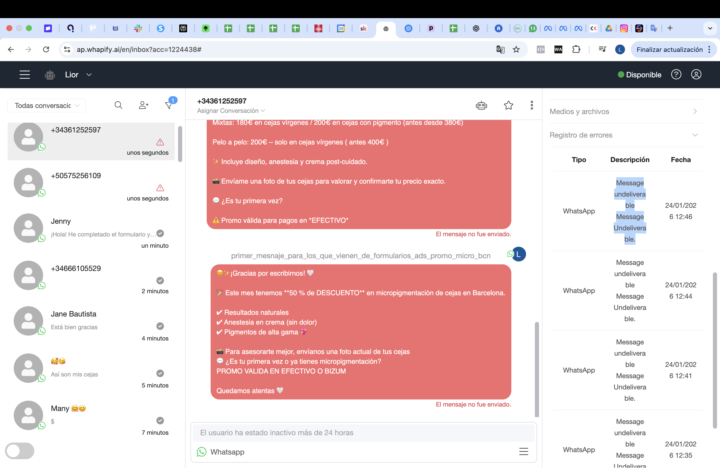This screenshot has width=720, height=468.
Task: Open the hamburger main menu
Action: click(x=25, y=75)
